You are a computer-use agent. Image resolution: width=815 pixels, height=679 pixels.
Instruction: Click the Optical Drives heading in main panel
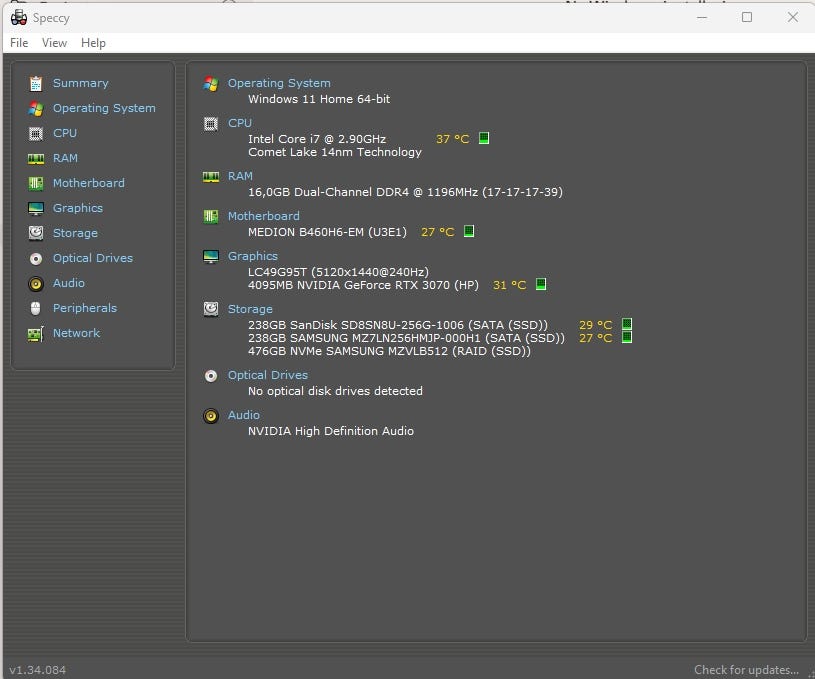268,375
